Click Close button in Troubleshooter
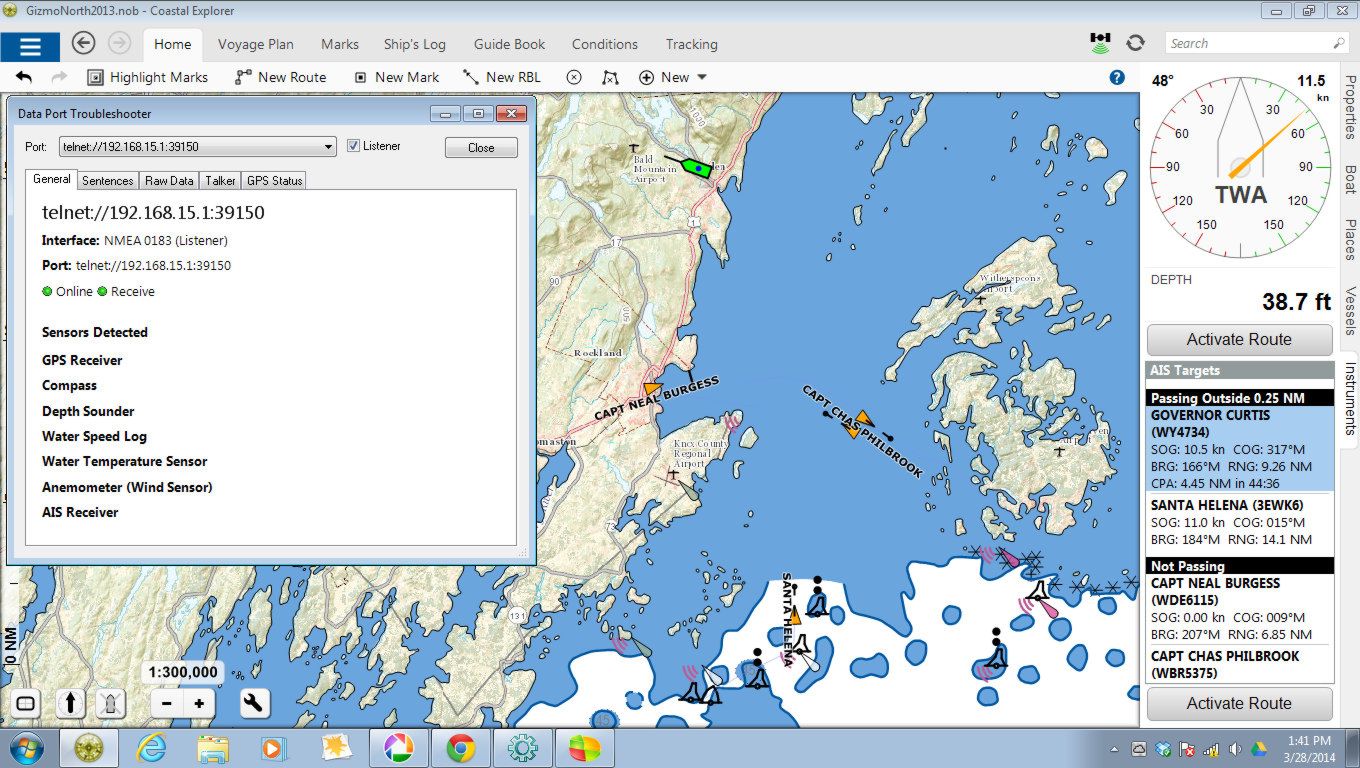 point(481,147)
